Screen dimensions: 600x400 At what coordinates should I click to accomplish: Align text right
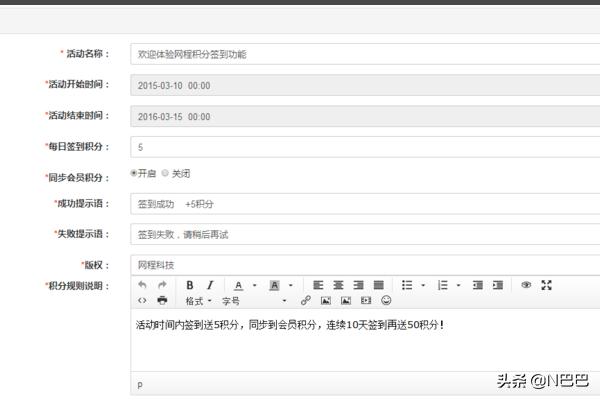[359, 285]
